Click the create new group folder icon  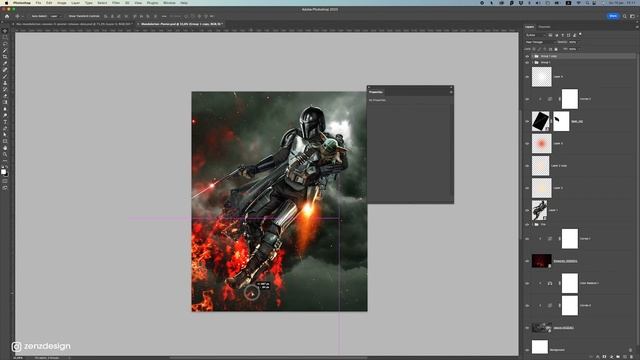[x=618, y=356]
